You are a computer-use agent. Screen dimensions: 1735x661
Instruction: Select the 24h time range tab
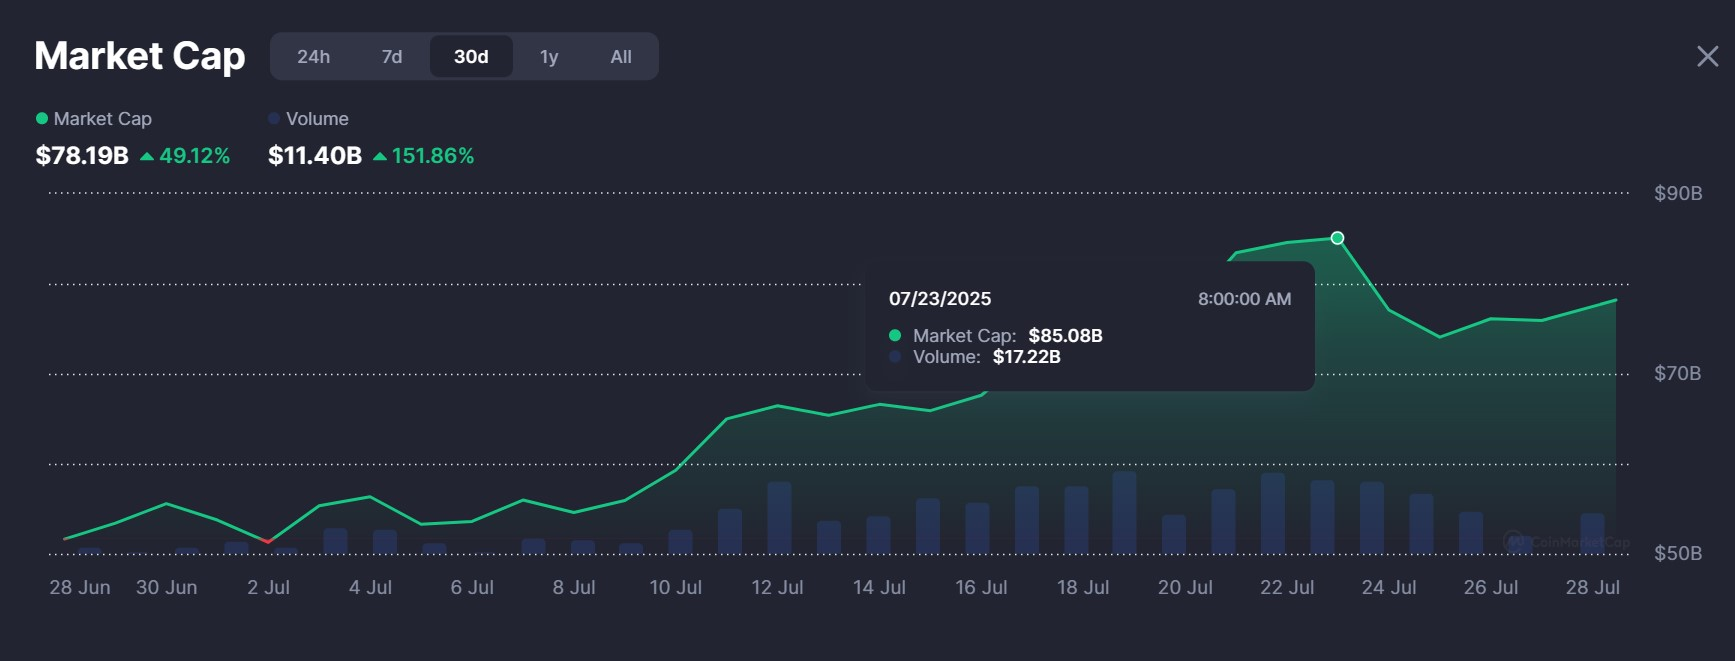tap(313, 57)
